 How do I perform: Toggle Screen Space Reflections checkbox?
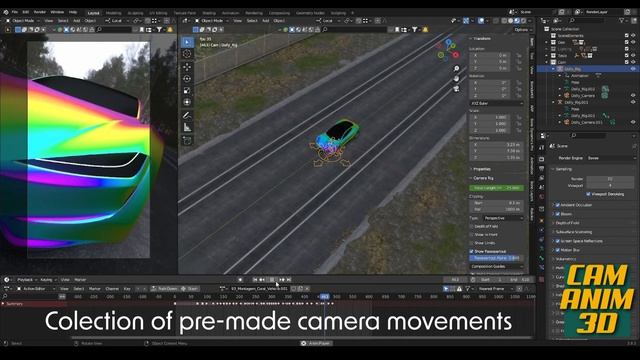(x=558, y=241)
